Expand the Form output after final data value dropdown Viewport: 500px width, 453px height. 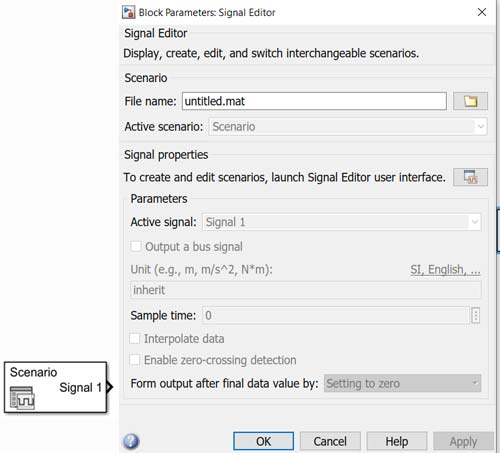click(x=402, y=383)
